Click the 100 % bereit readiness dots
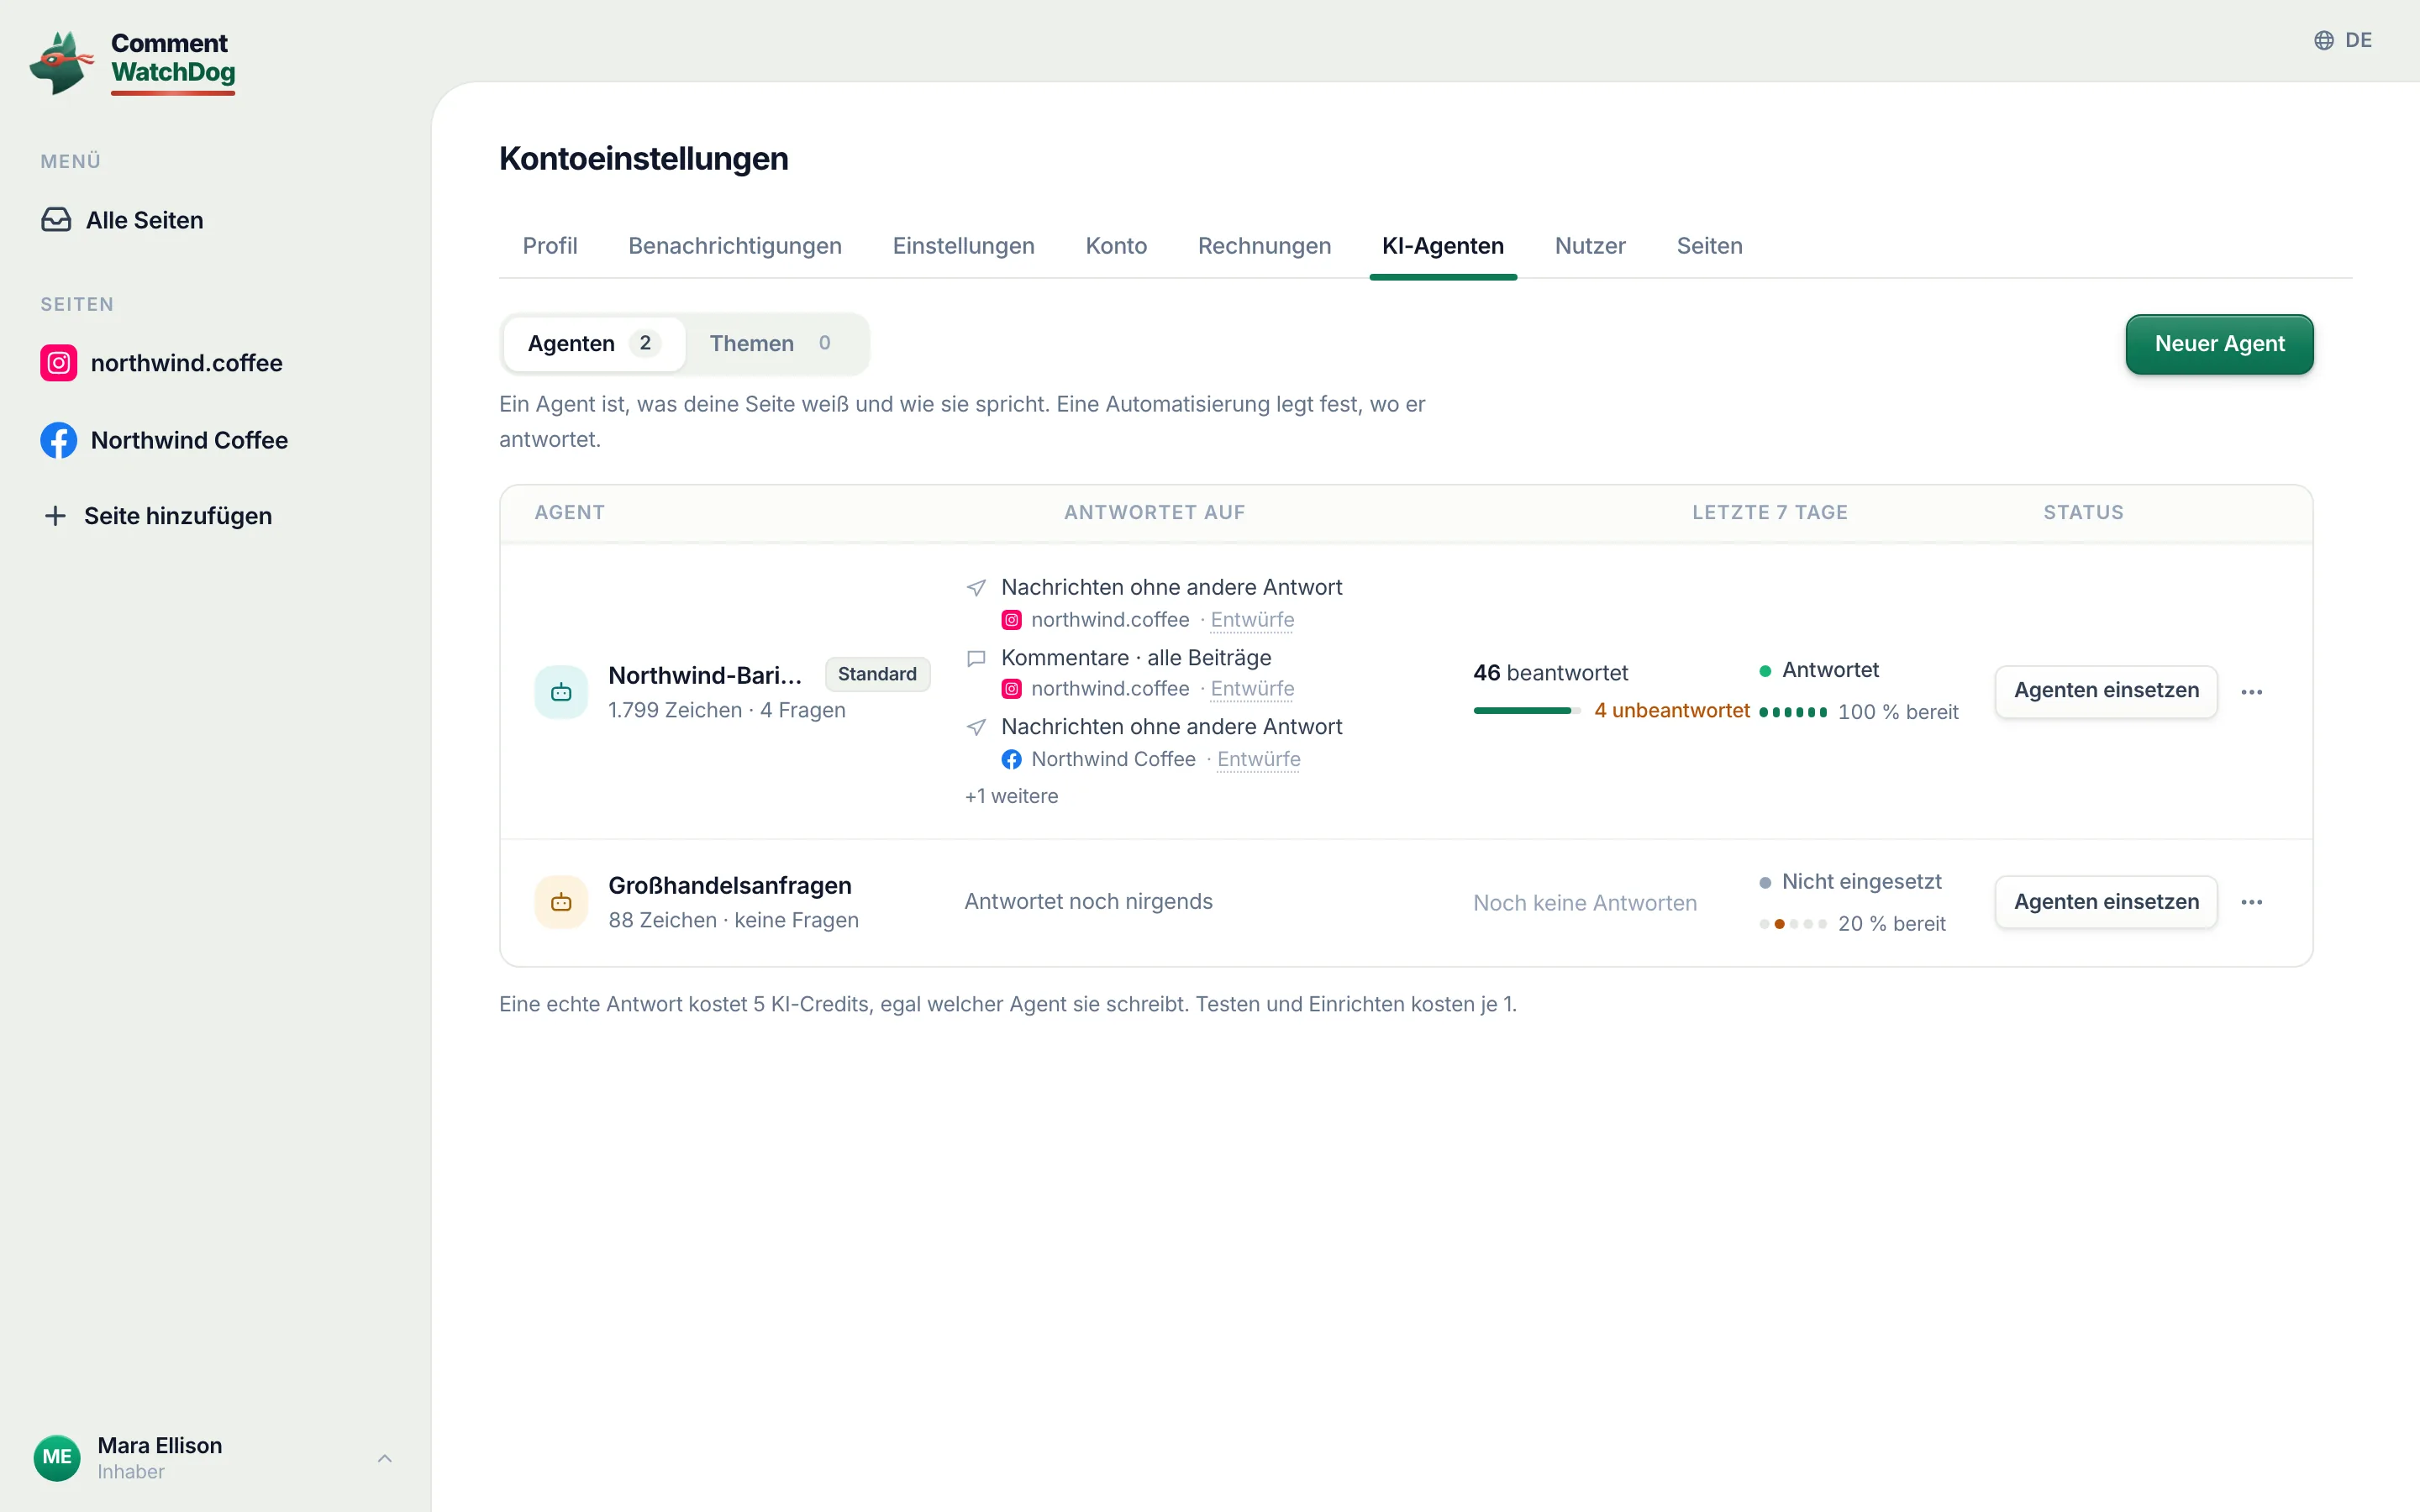 pyautogui.click(x=1793, y=712)
